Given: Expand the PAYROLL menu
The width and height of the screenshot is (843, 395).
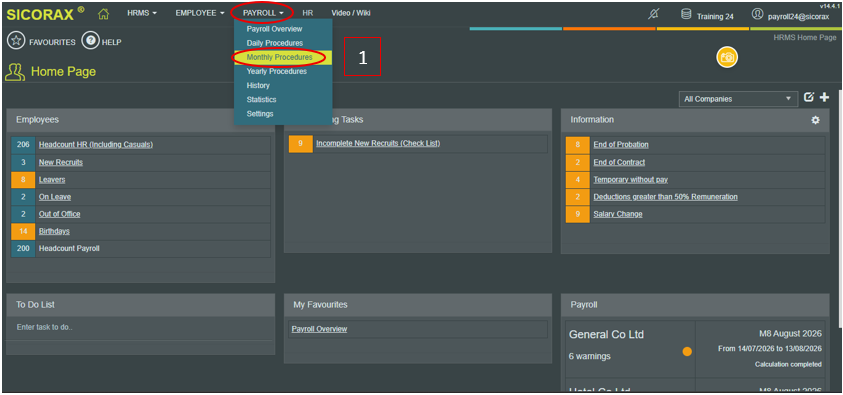Looking at the screenshot, I should pos(263,13).
